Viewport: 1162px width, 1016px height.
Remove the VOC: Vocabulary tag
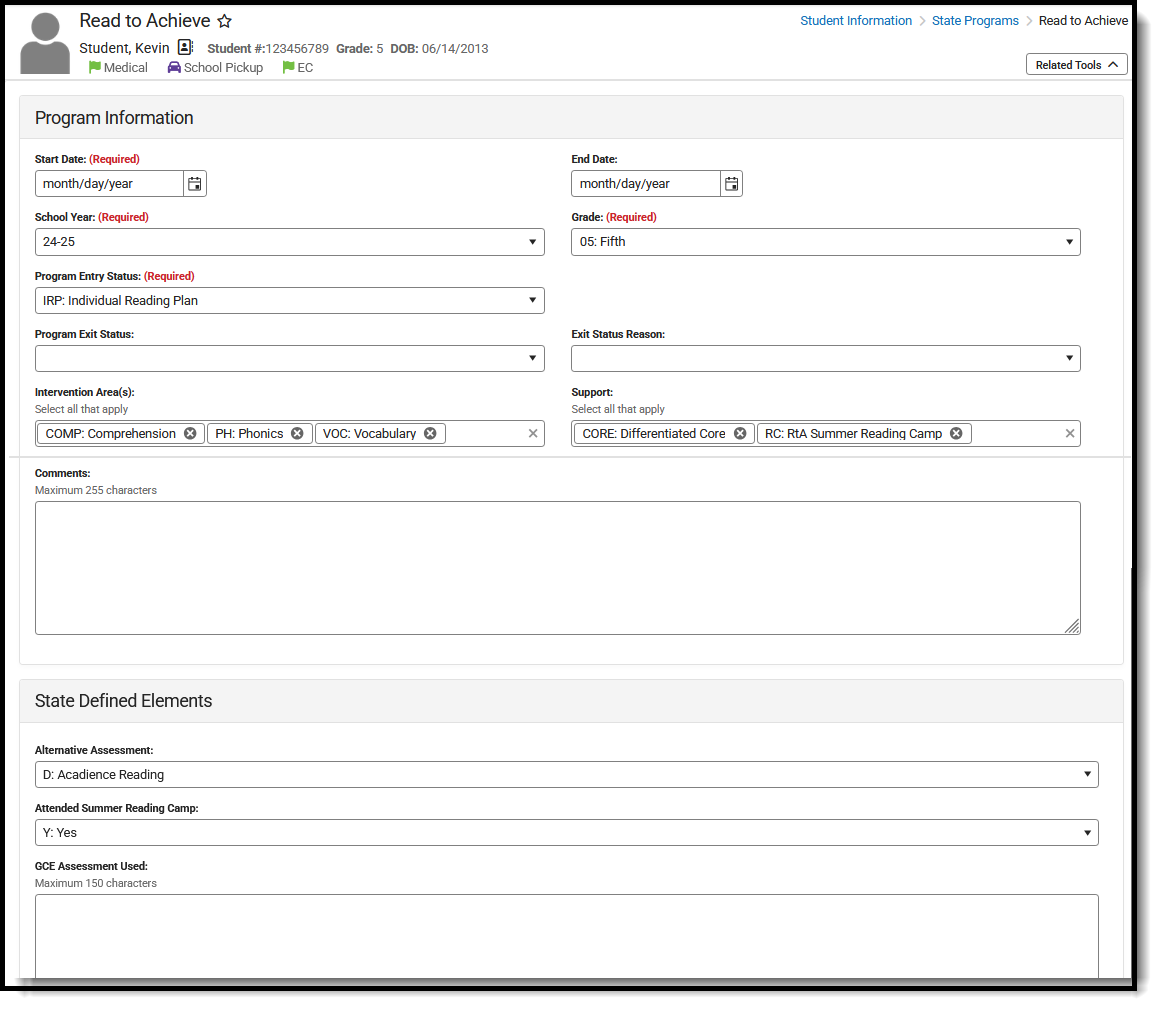[x=431, y=434]
